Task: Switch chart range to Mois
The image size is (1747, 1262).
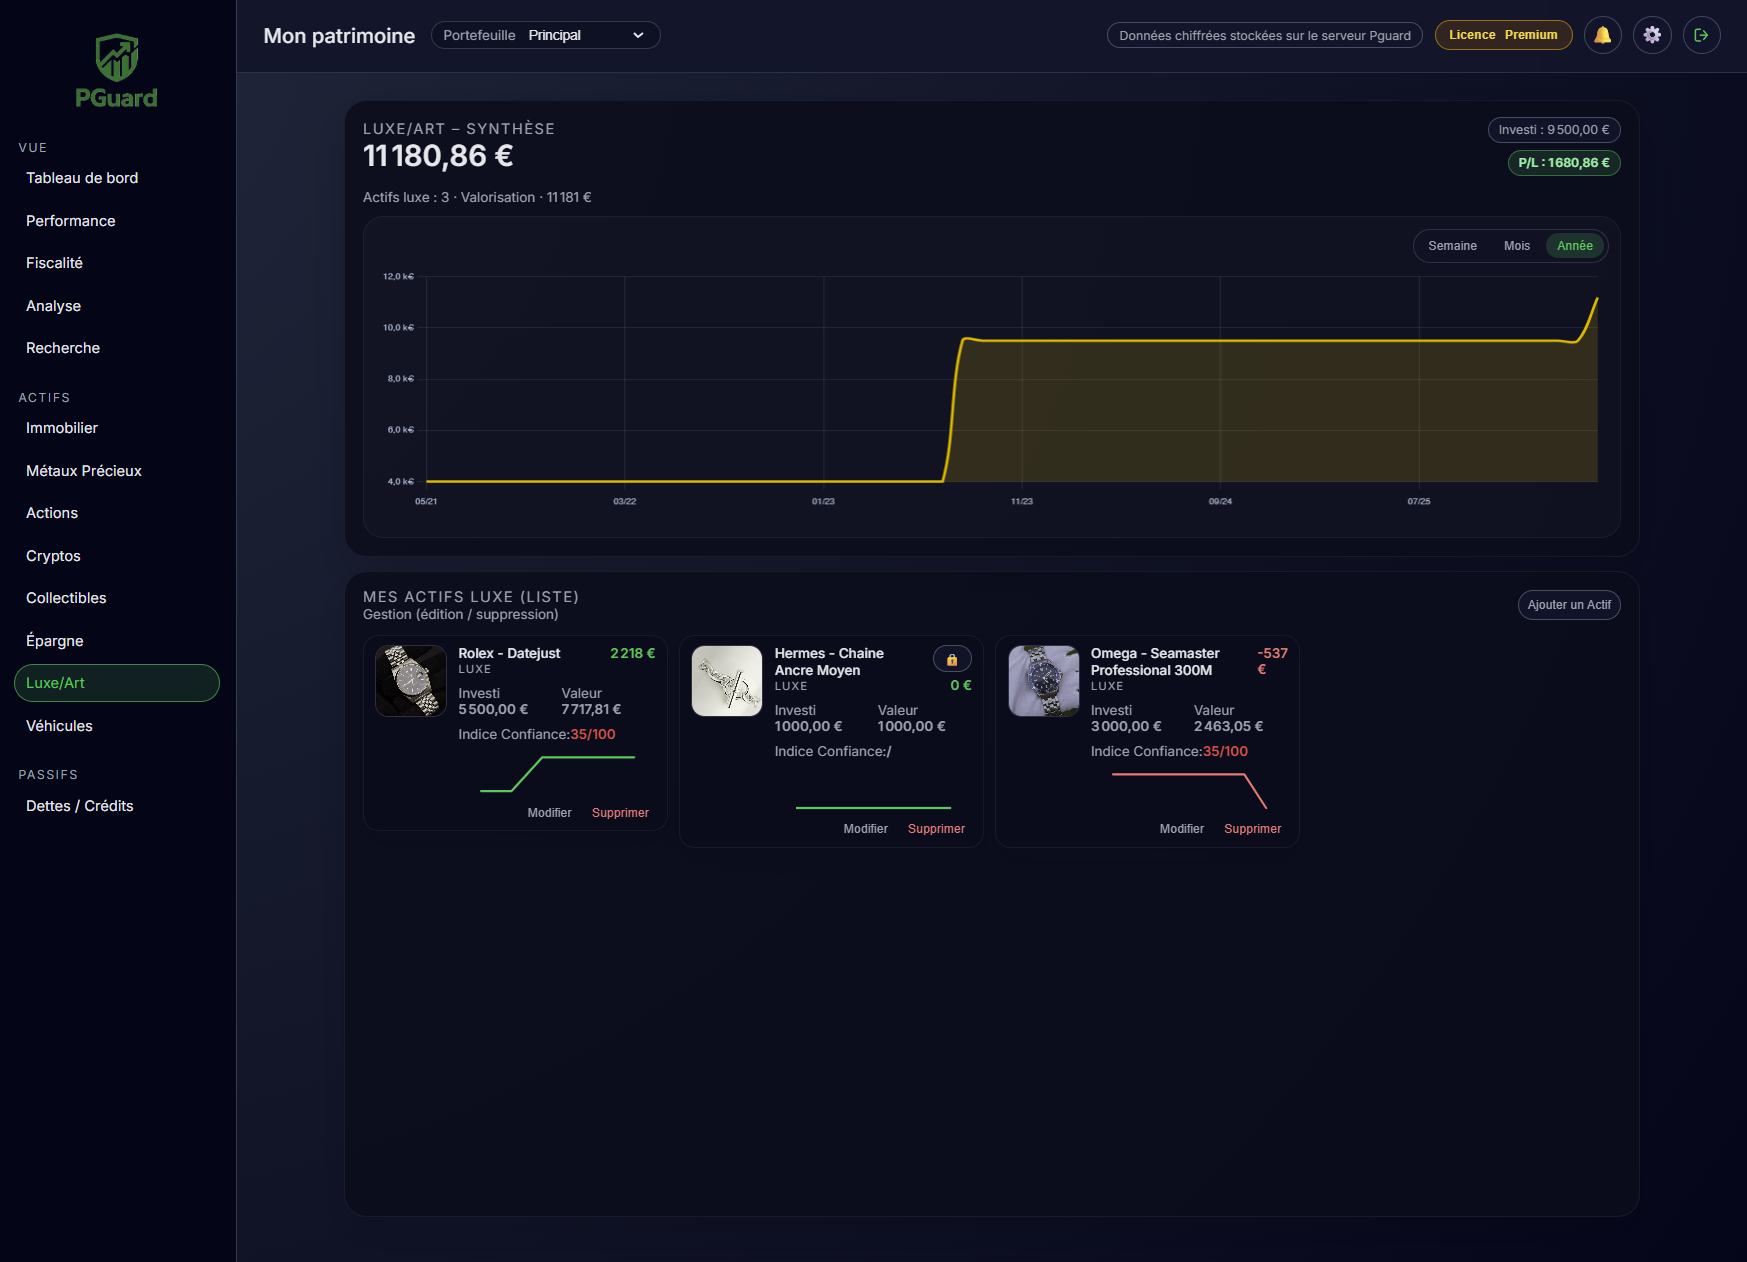Action: [1516, 246]
